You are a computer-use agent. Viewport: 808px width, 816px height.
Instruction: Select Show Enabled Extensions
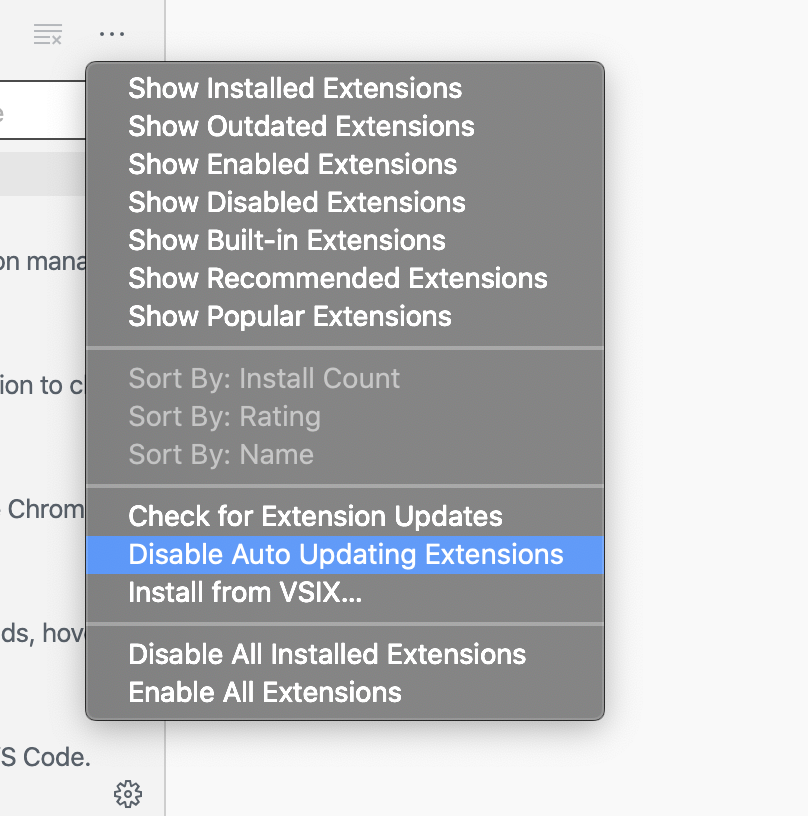click(x=291, y=165)
